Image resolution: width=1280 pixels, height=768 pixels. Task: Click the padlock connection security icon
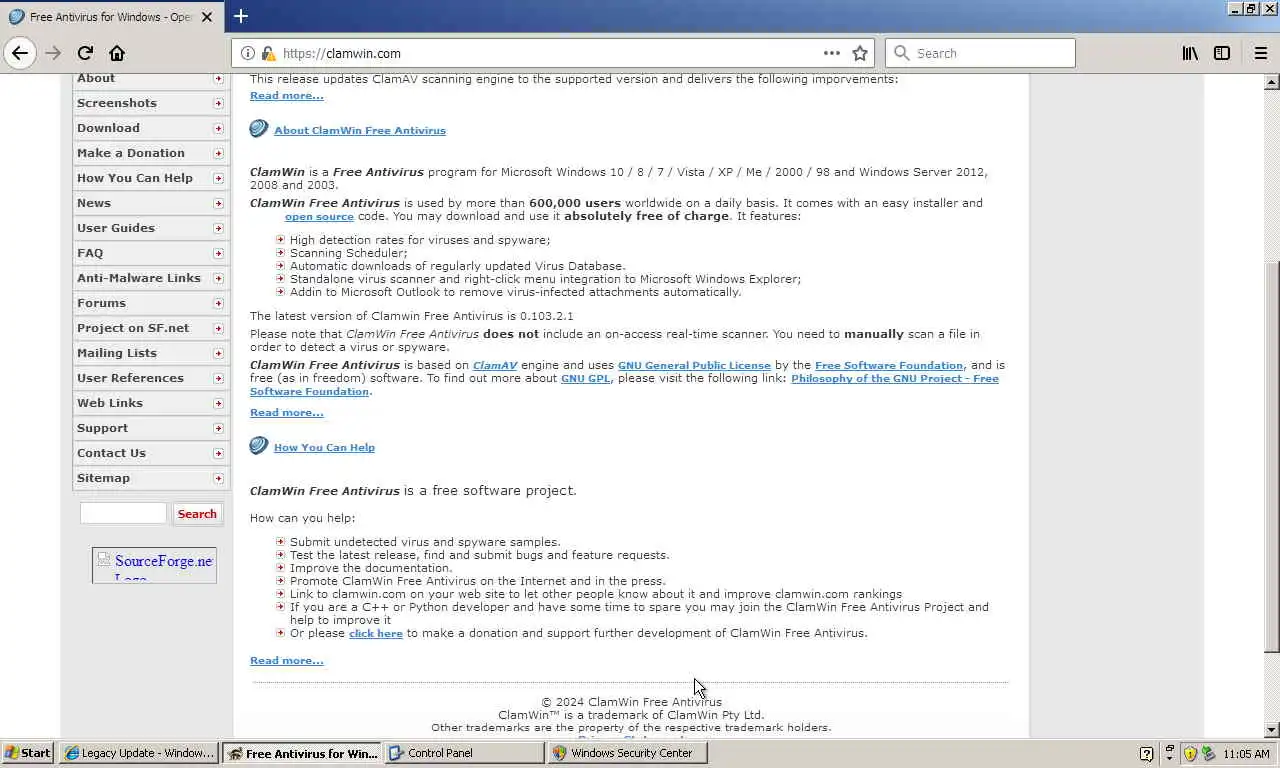click(268, 53)
